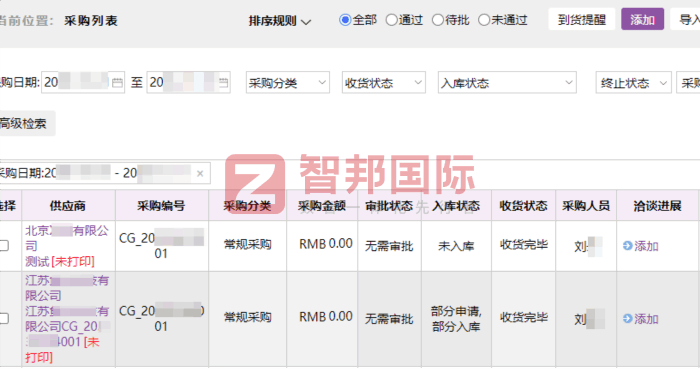Remove the 采购日期 filter tag
700x369 pixels.
[200, 174]
